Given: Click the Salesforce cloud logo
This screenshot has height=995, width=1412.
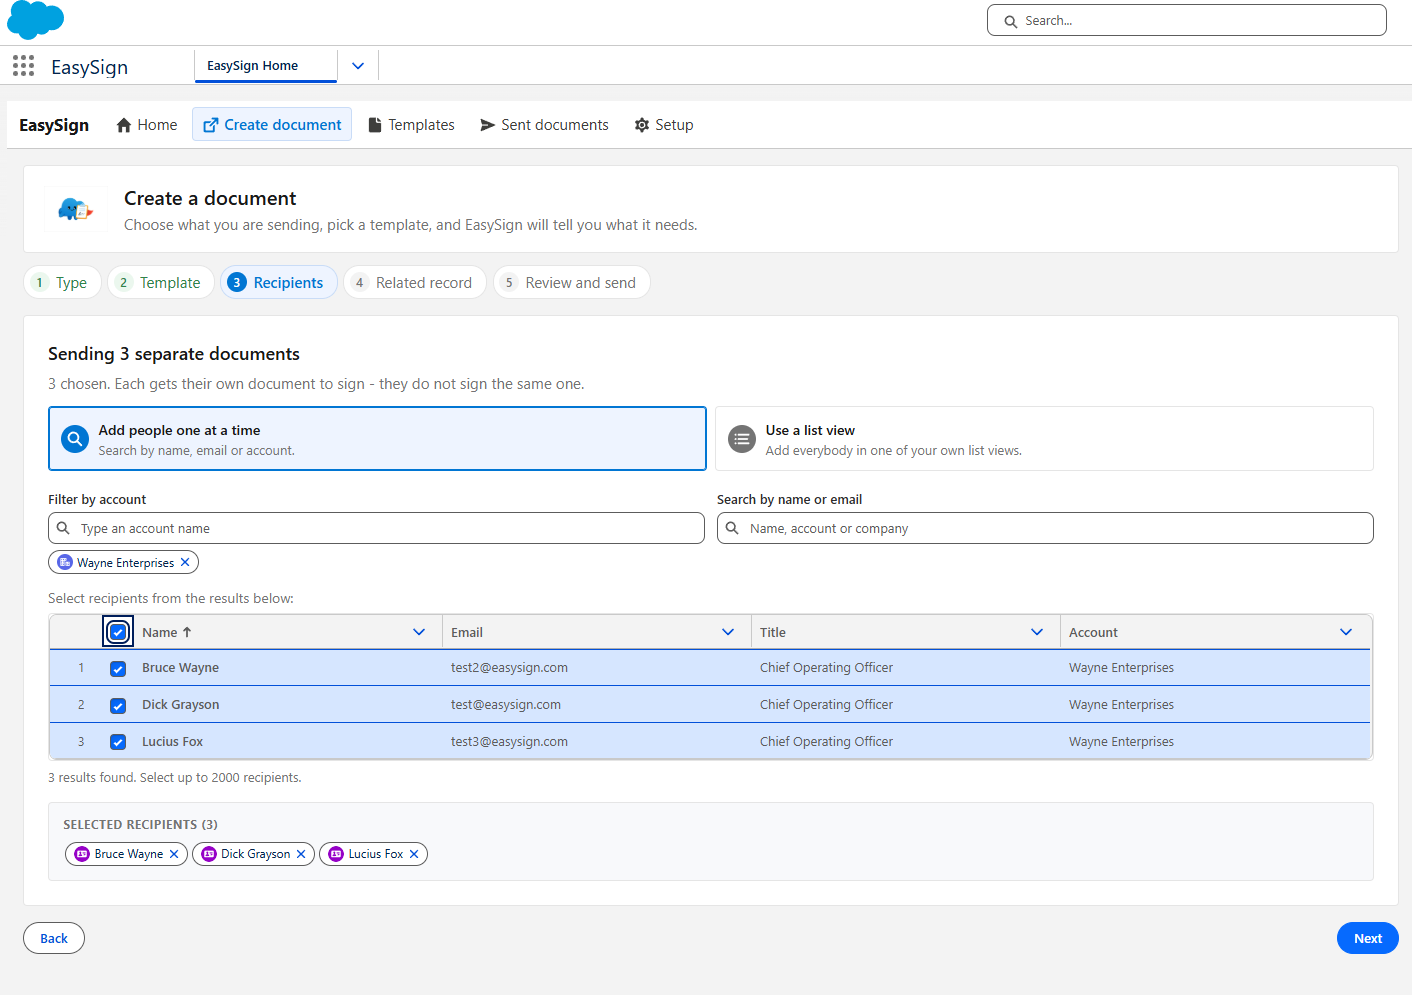Looking at the screenshot, I should 36,20.
